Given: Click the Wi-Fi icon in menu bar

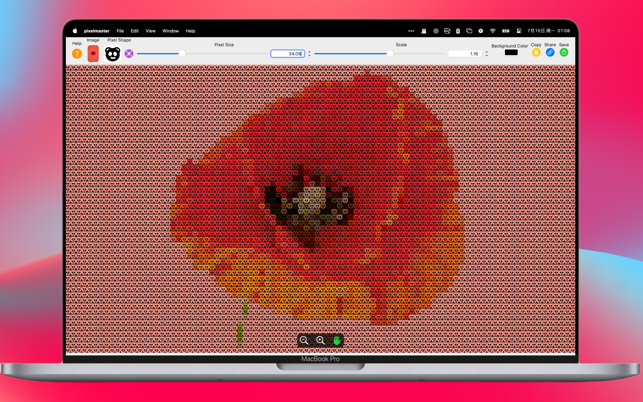Looking at the screenshot, I should 493,31.
